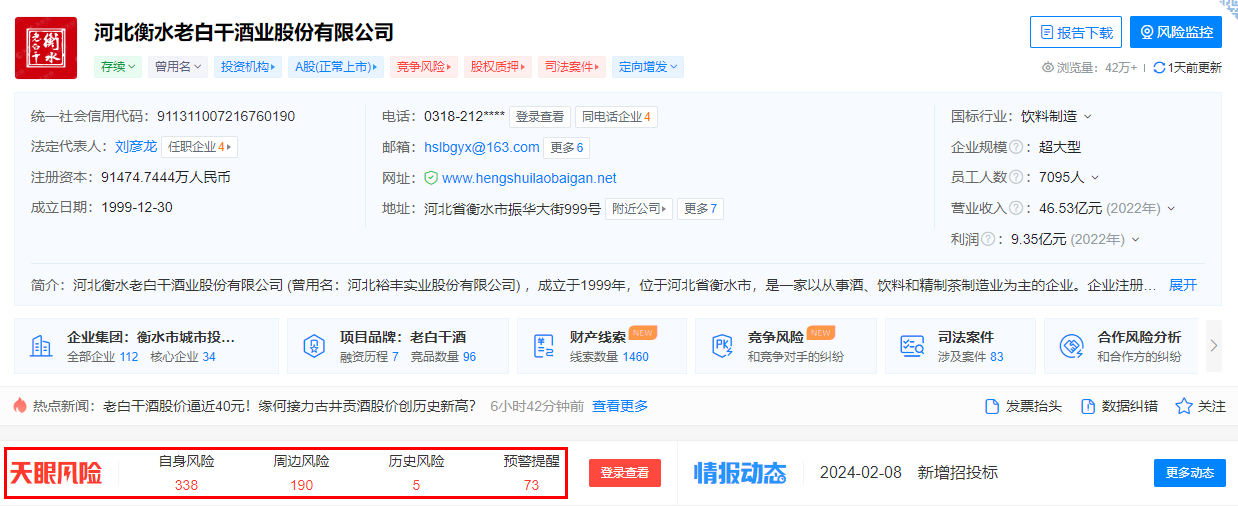The image size is (1238, 506).
Task: Open the A股(正常上市) tag
Action: click(x=336, y=67)
